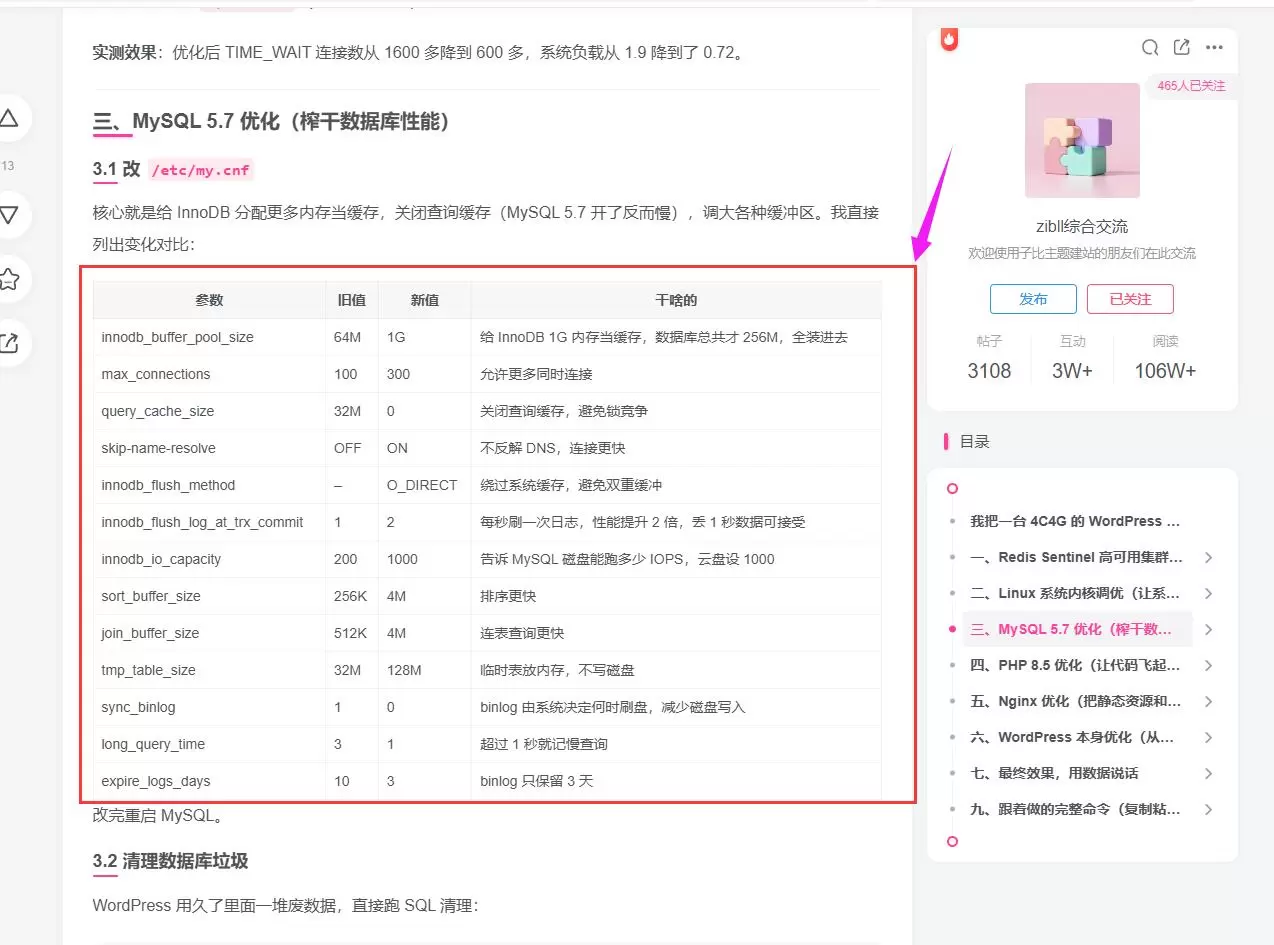Image resolution: width=1274 pixels, height=945 pixels.
Task: Click the /etc/my.cnf inline code
Action: [201, 170]
